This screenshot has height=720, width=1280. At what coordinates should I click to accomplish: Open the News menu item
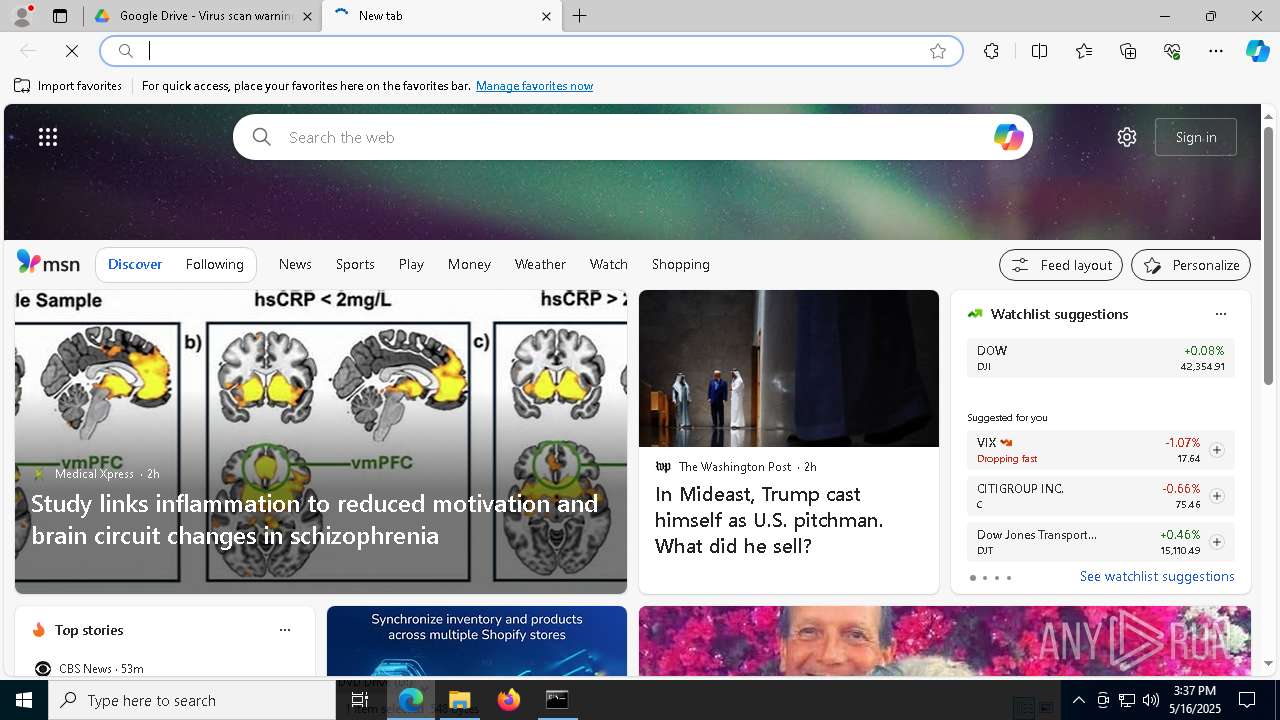tap(295, 264)
